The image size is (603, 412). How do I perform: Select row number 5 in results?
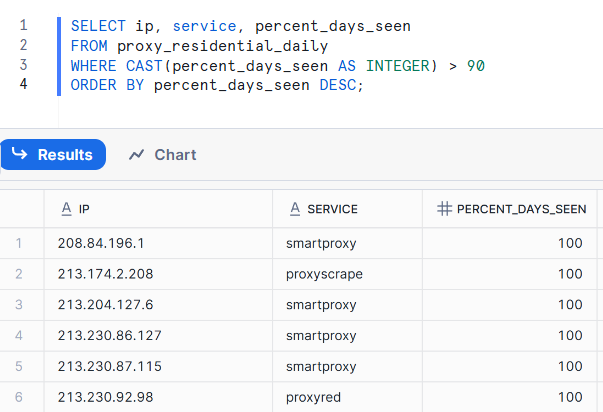tap(18, 366)
